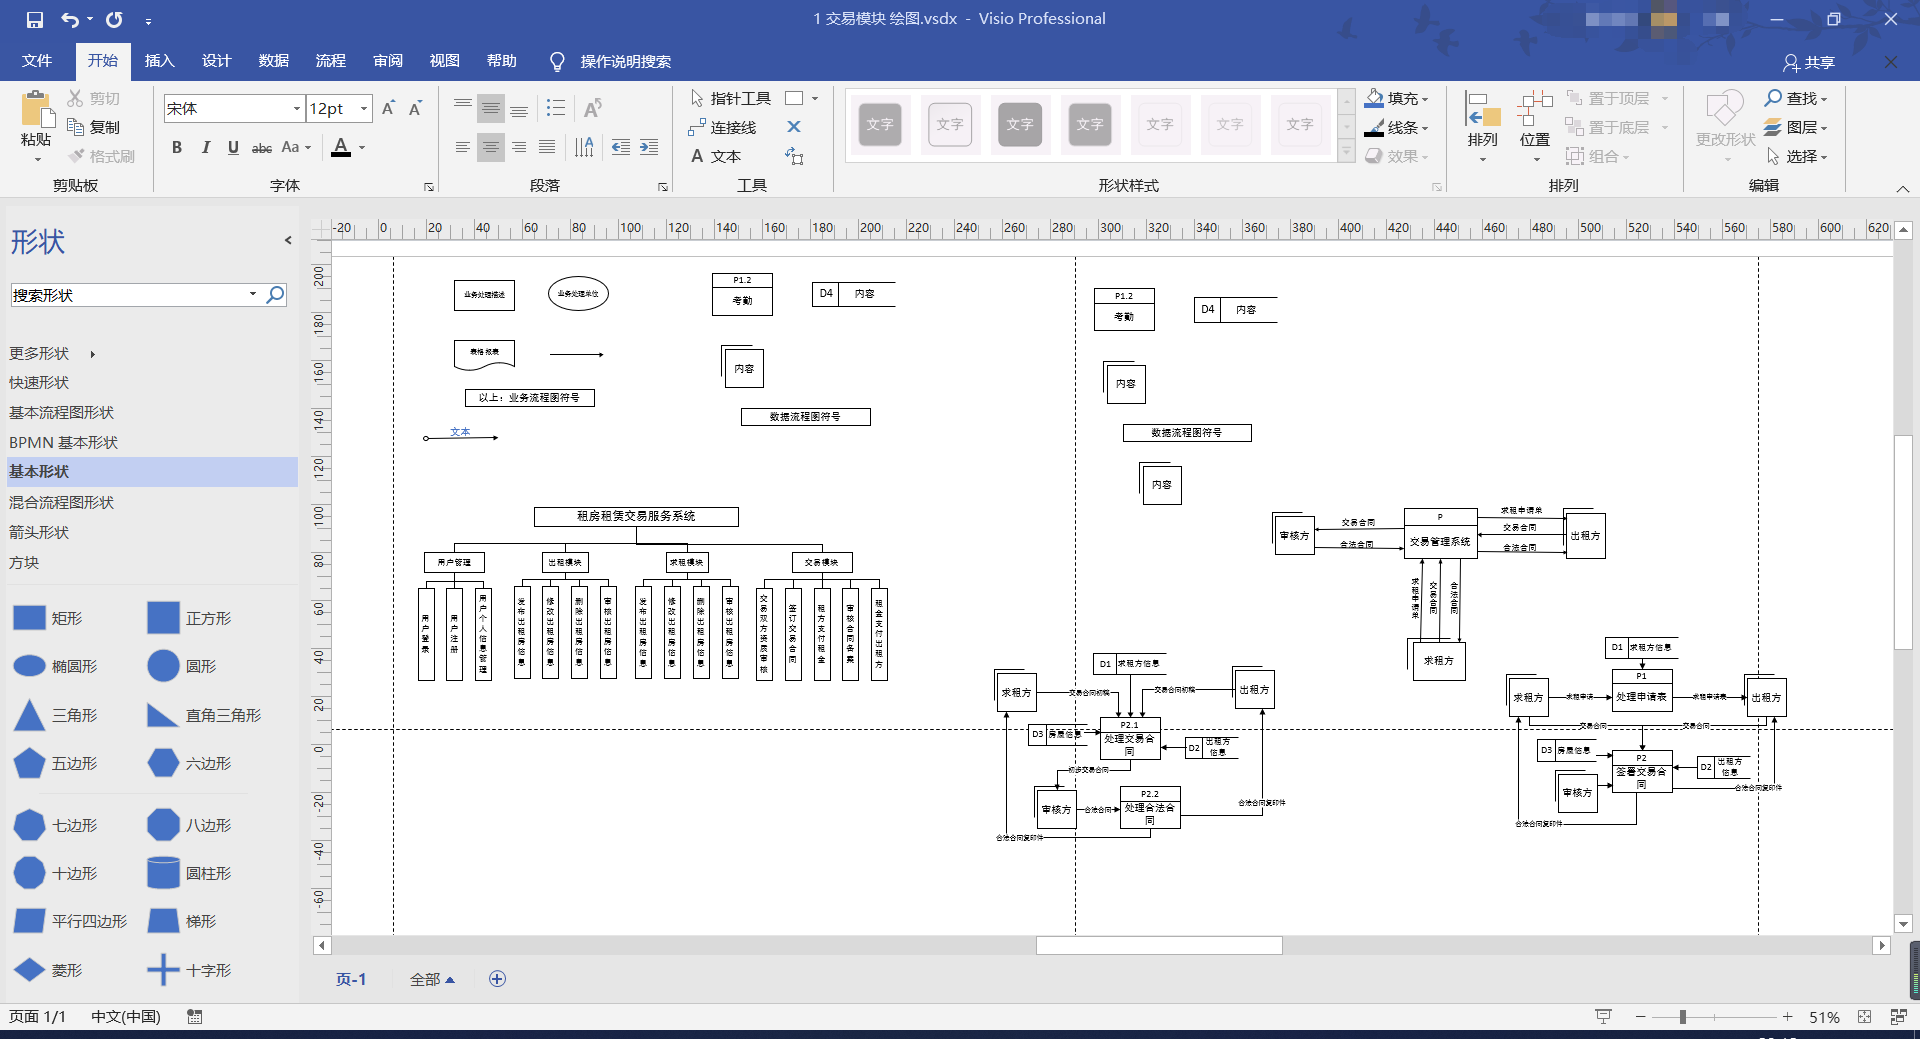Click the Share (共享) button

click(1809, 62)
